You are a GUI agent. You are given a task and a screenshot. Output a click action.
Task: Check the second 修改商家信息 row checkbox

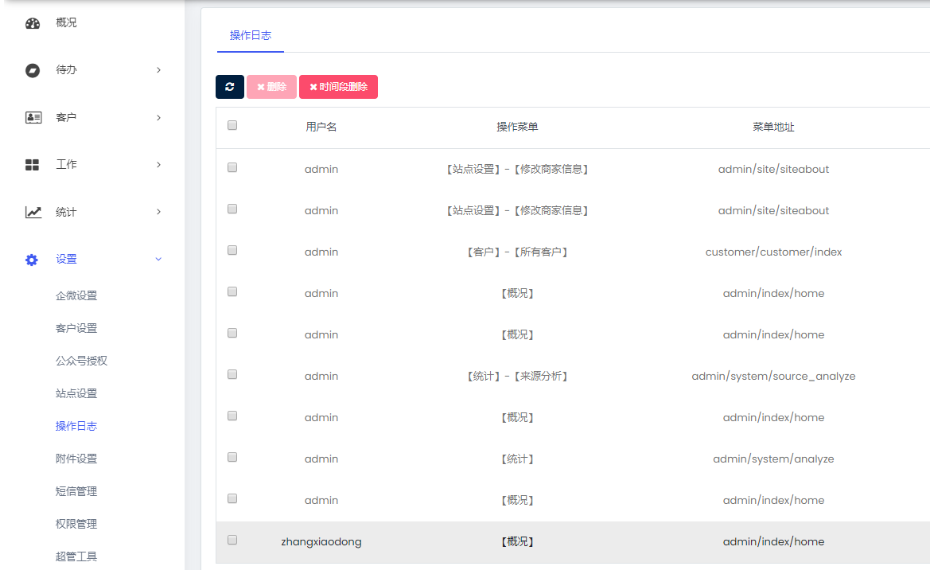pos(232,209)
